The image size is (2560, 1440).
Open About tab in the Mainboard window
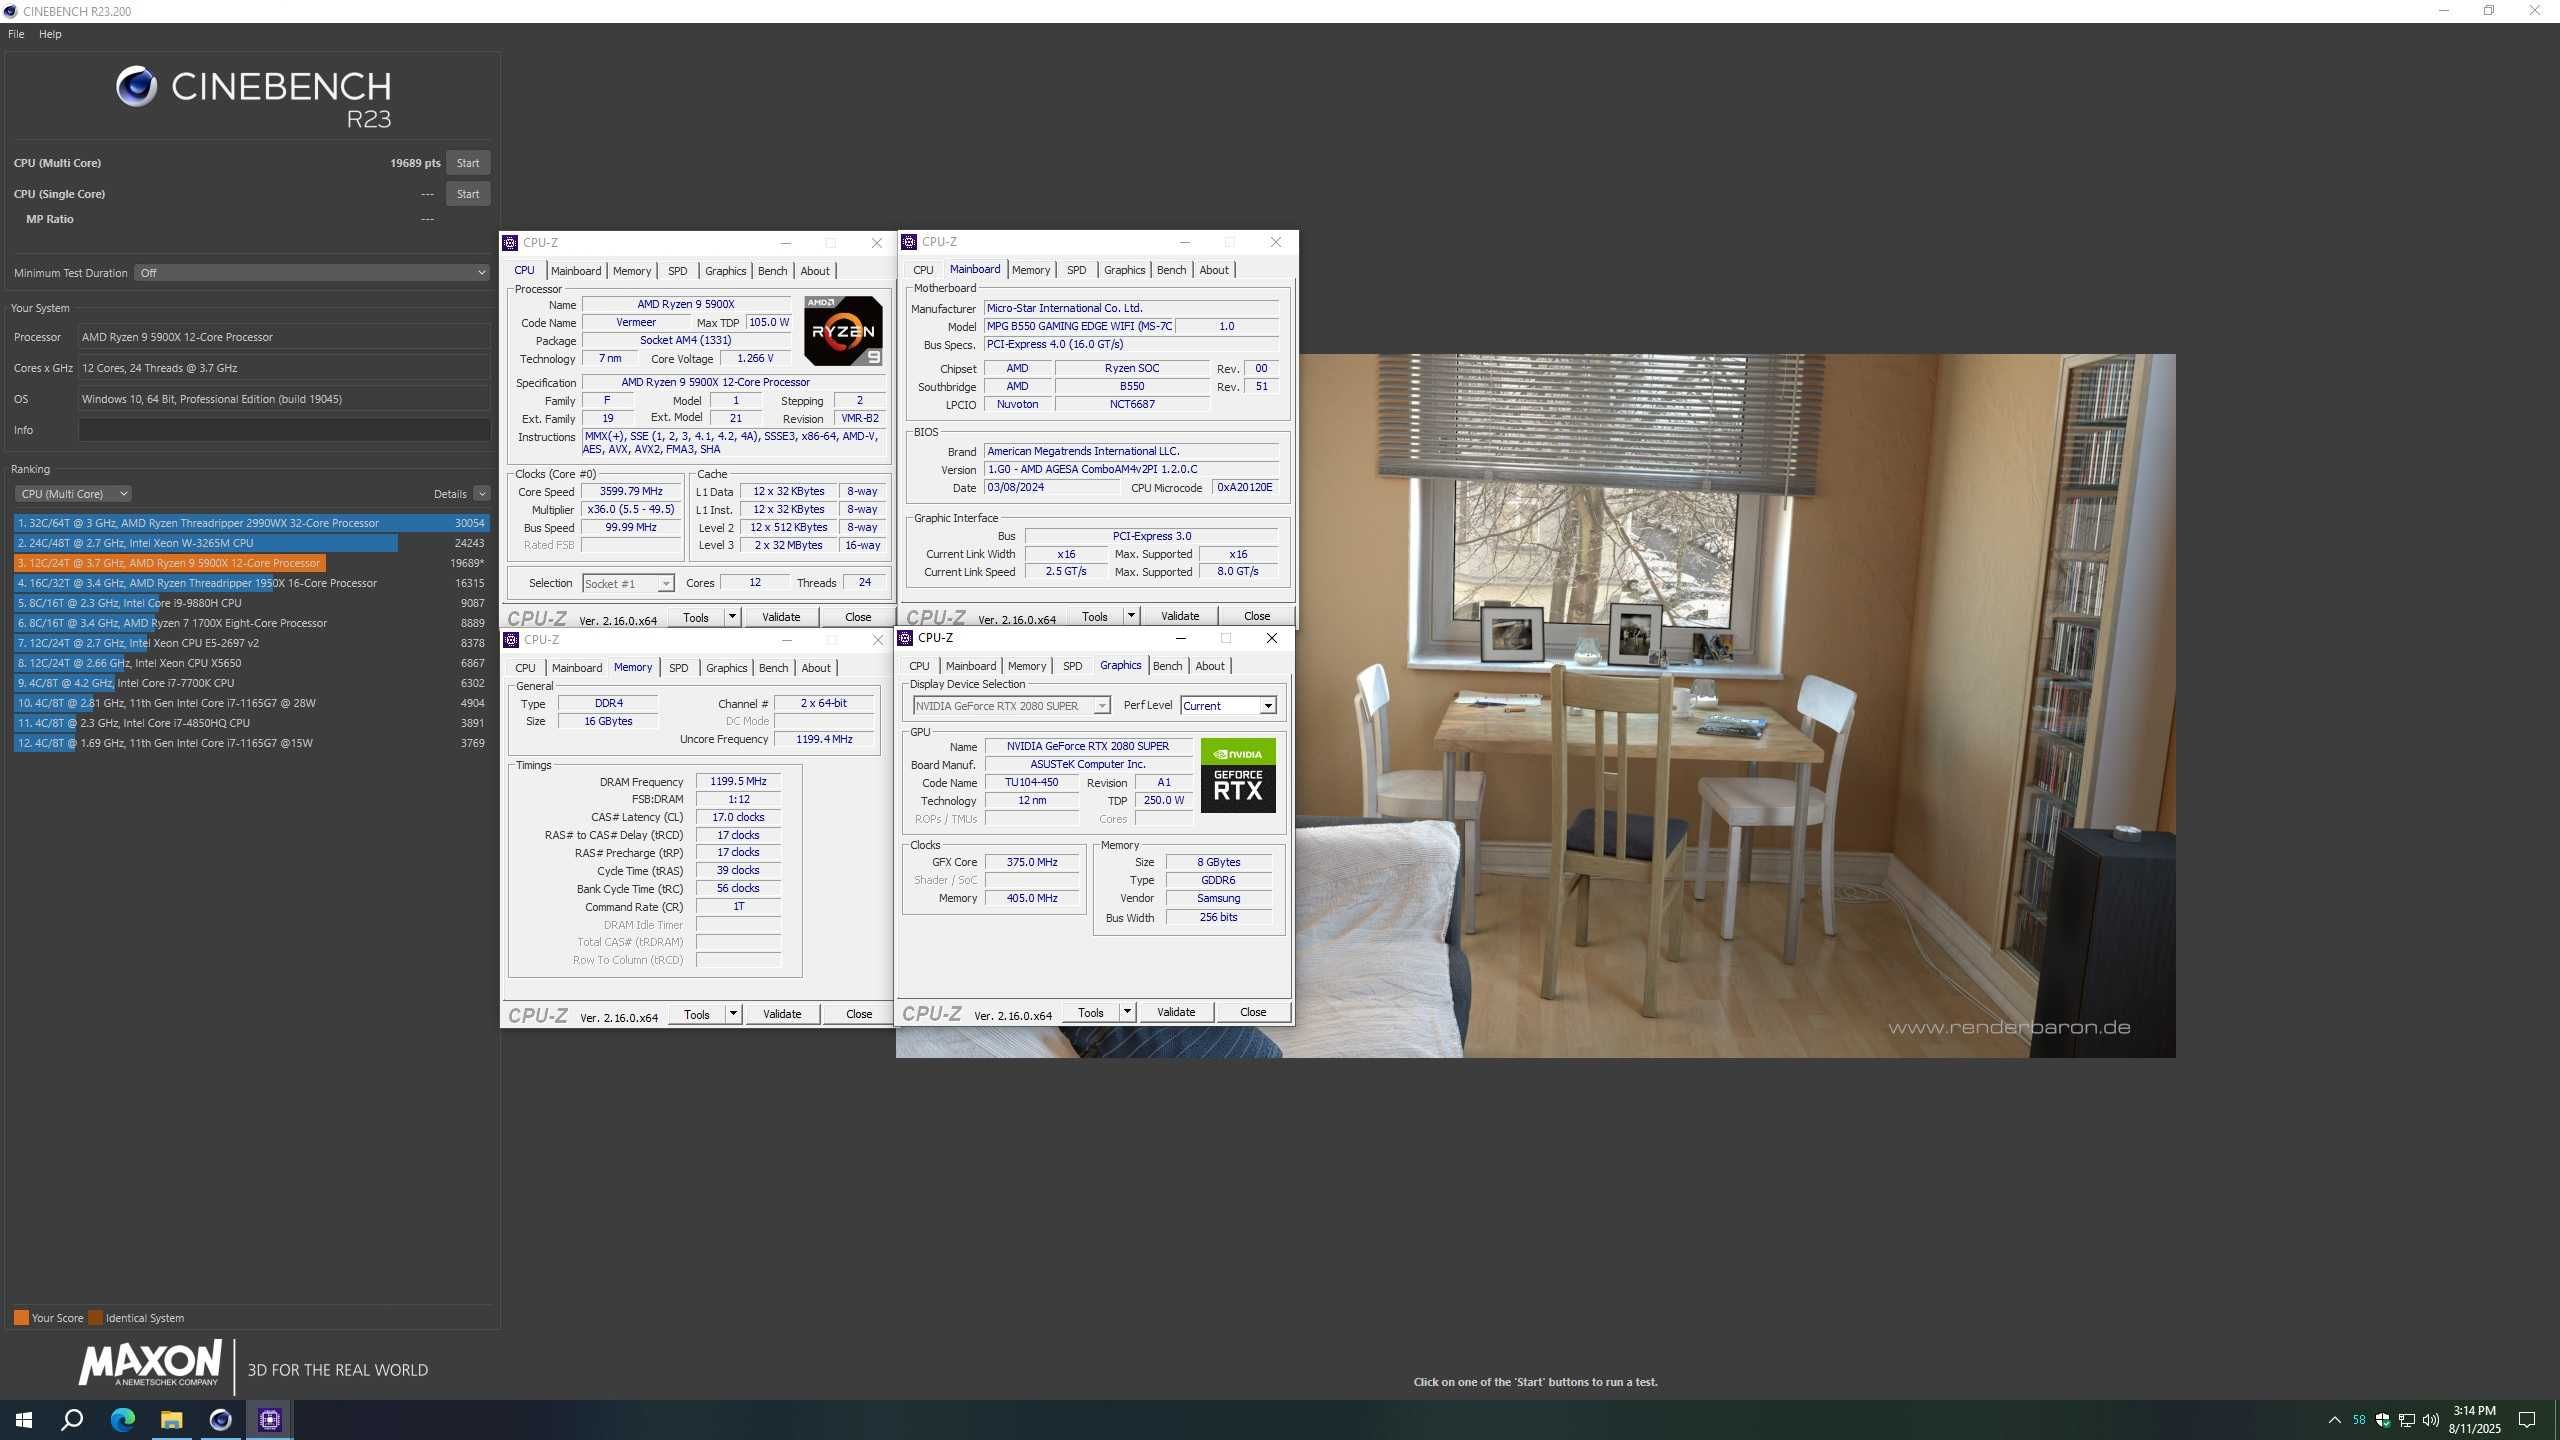(1214, 270)
